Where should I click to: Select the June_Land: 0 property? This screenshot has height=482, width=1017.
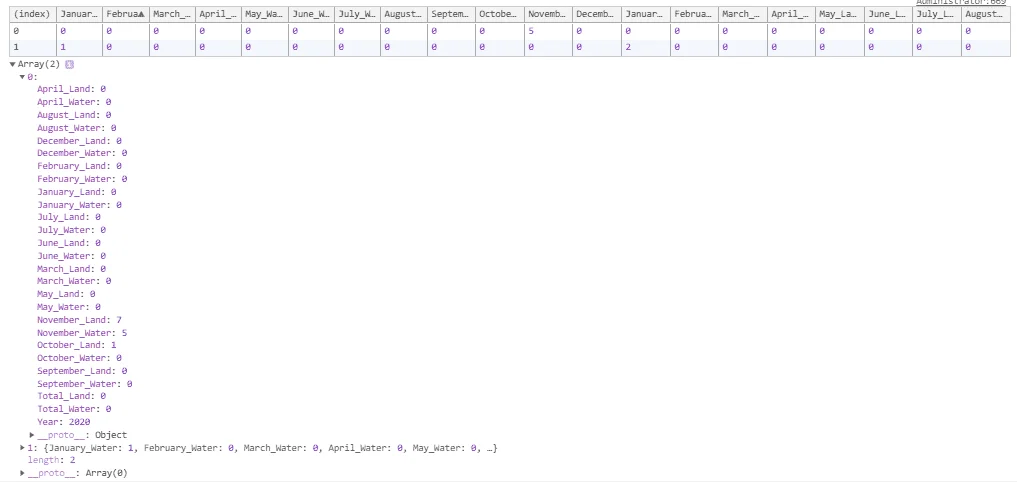pos(69,243)
